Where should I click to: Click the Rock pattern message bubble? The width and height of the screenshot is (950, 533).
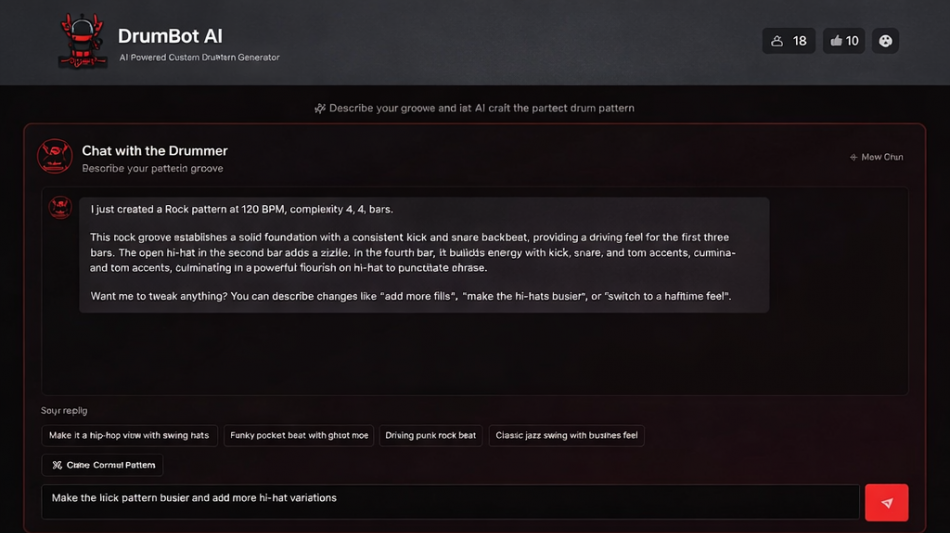click(x=424, y=254)
